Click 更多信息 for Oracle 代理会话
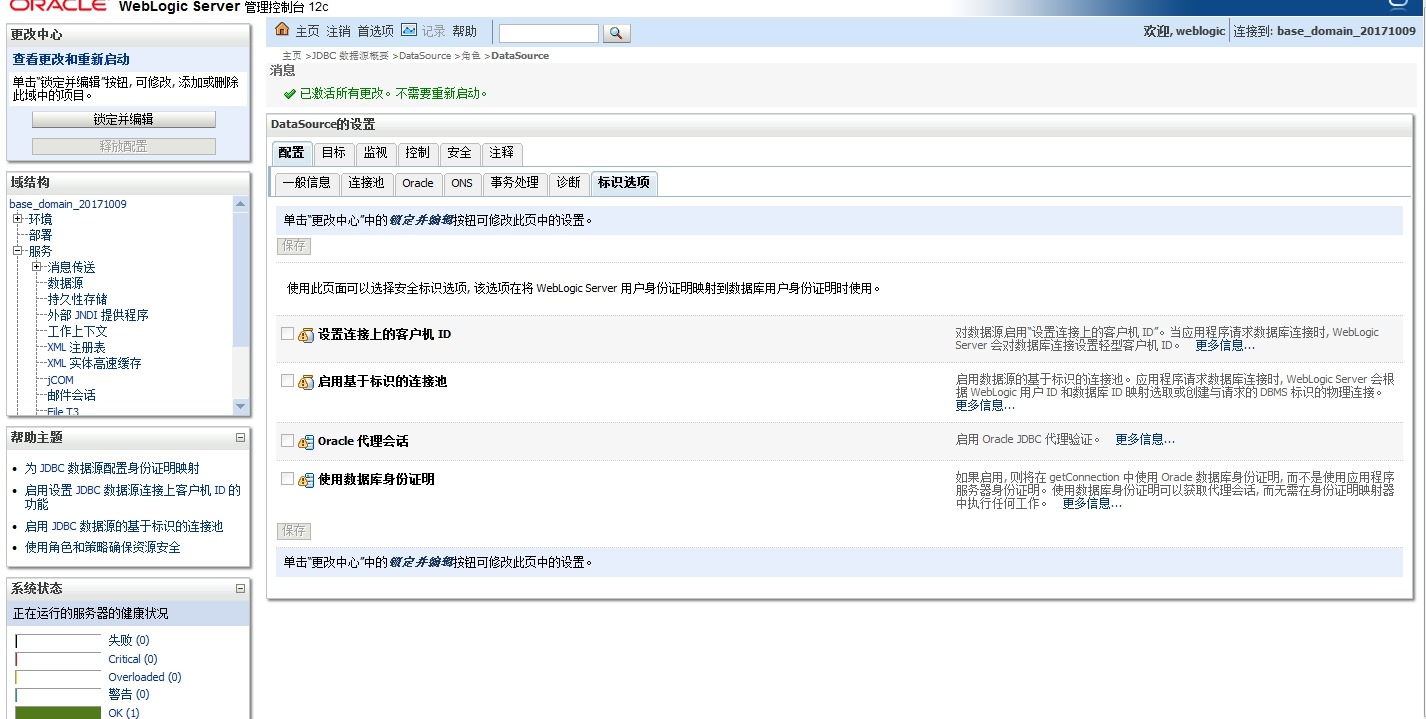 click(x=1145, y=439)
